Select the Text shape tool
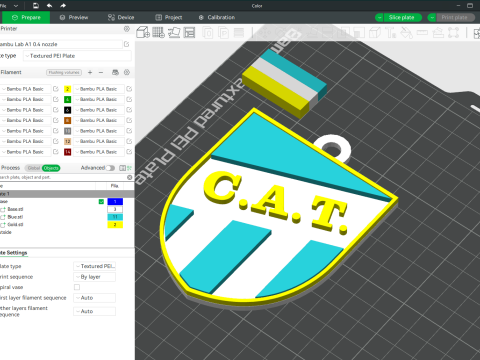Image resolution: width=480 pixels, height=360 pixels. pos(390,33)
